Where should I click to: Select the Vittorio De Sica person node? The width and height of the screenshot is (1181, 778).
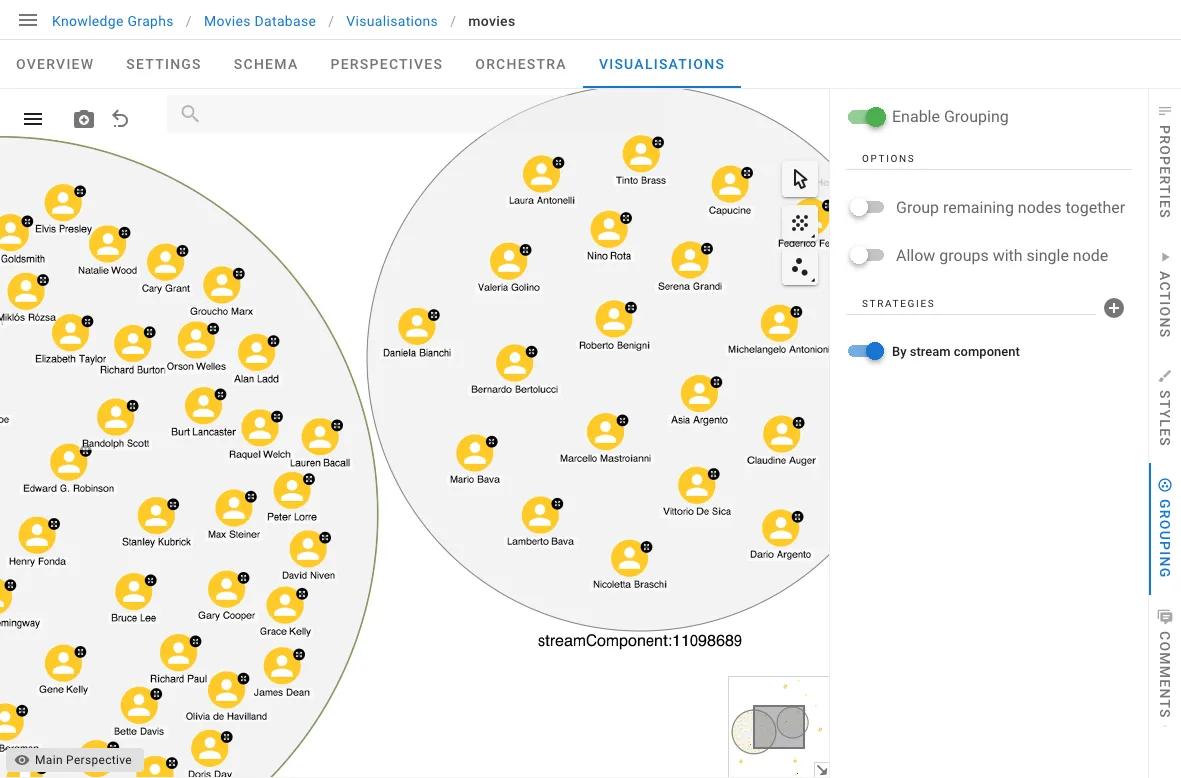tap(697, 486)
